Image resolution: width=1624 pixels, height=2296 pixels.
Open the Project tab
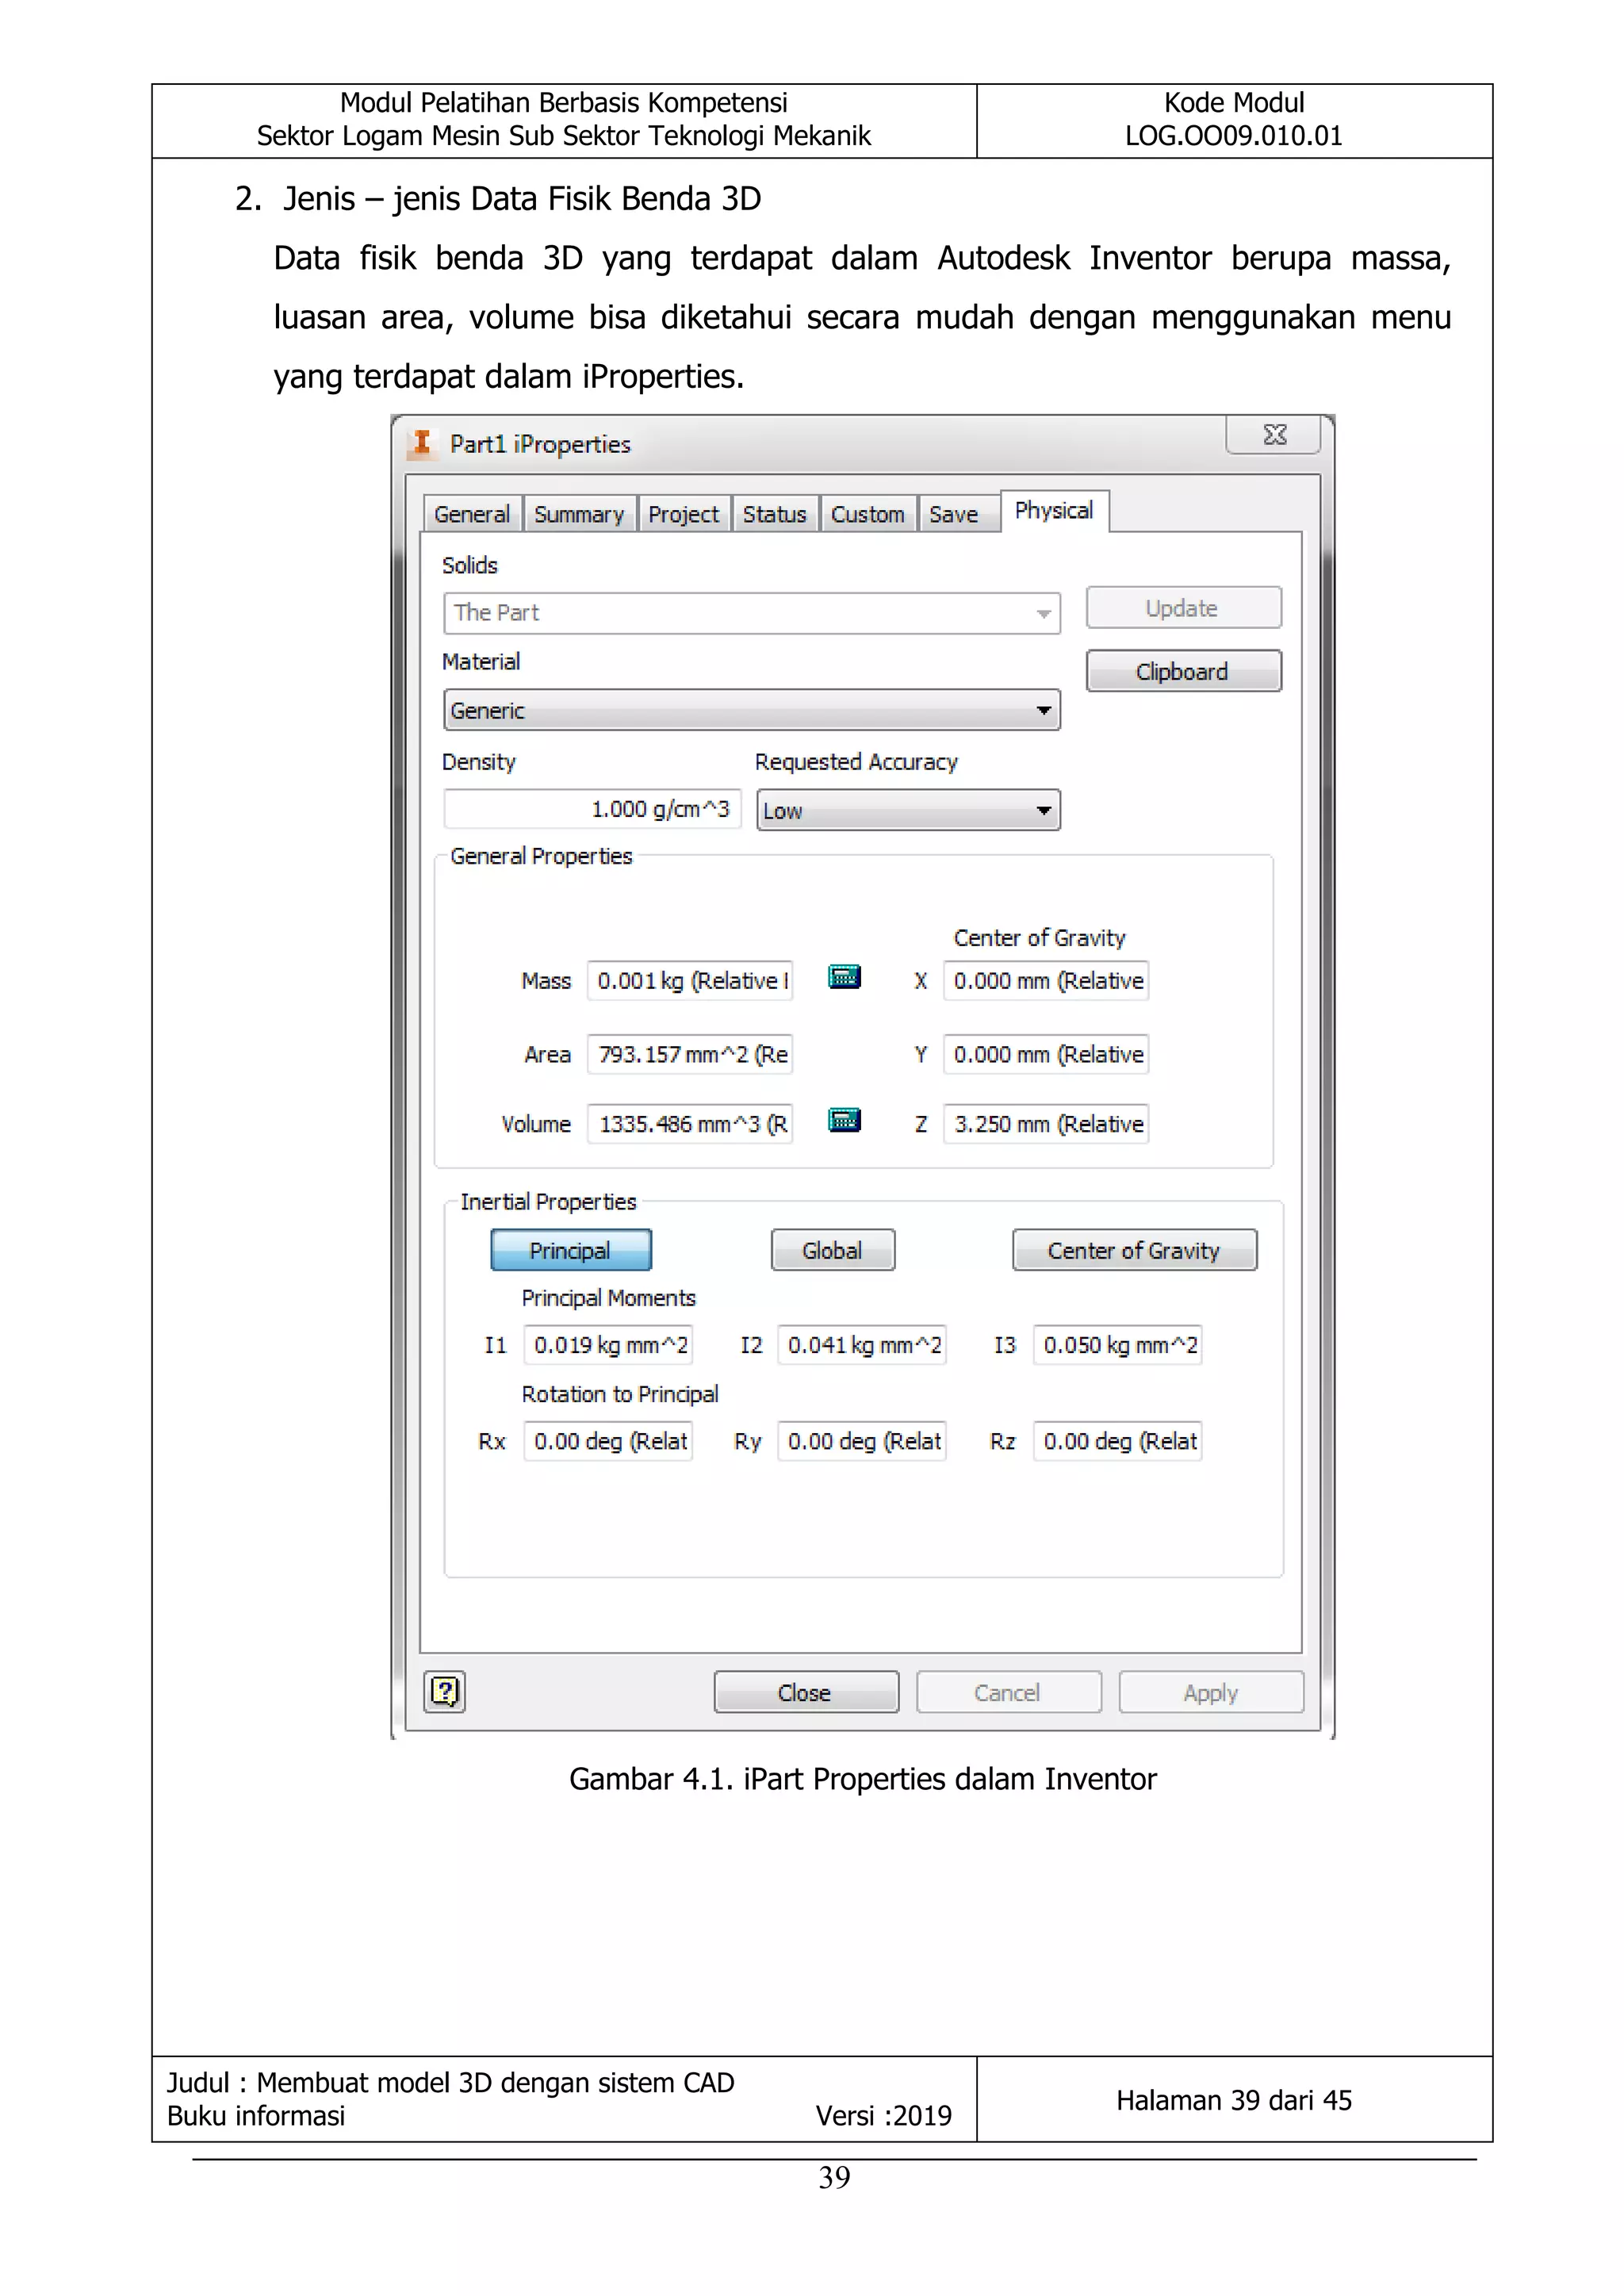click(683, 514)
